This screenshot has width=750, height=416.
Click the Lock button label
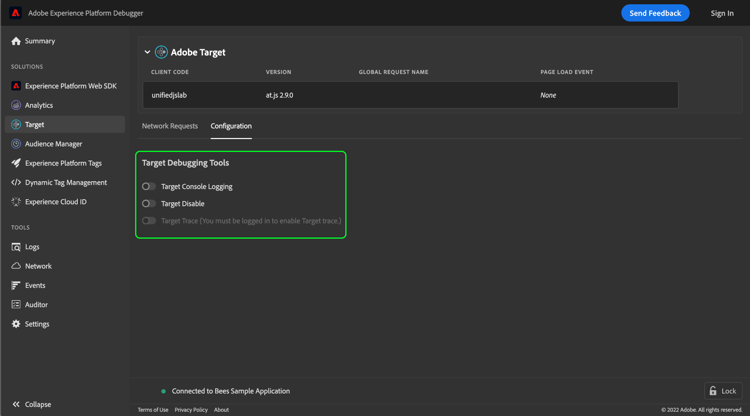click(728, 391)
